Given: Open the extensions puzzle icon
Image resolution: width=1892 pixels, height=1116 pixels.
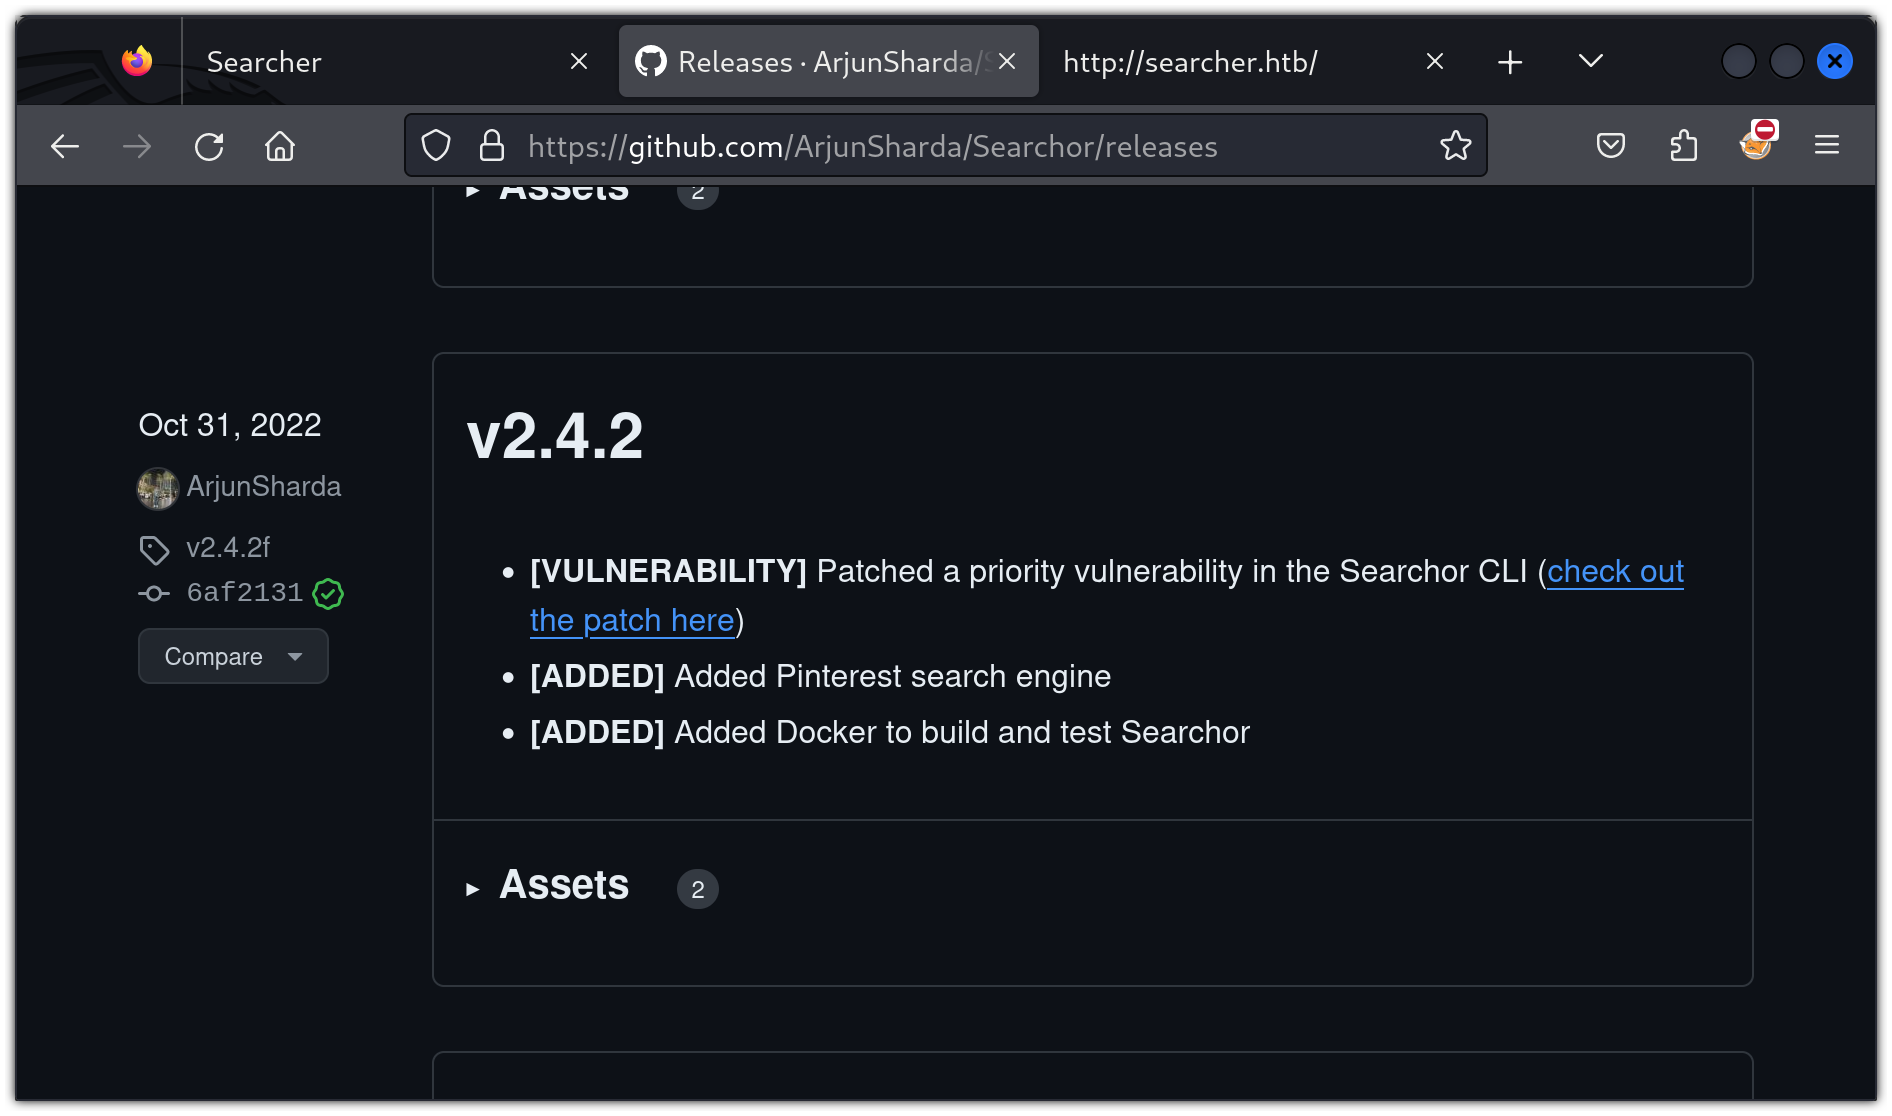Looking at the screenshot, I should 1684,146.
